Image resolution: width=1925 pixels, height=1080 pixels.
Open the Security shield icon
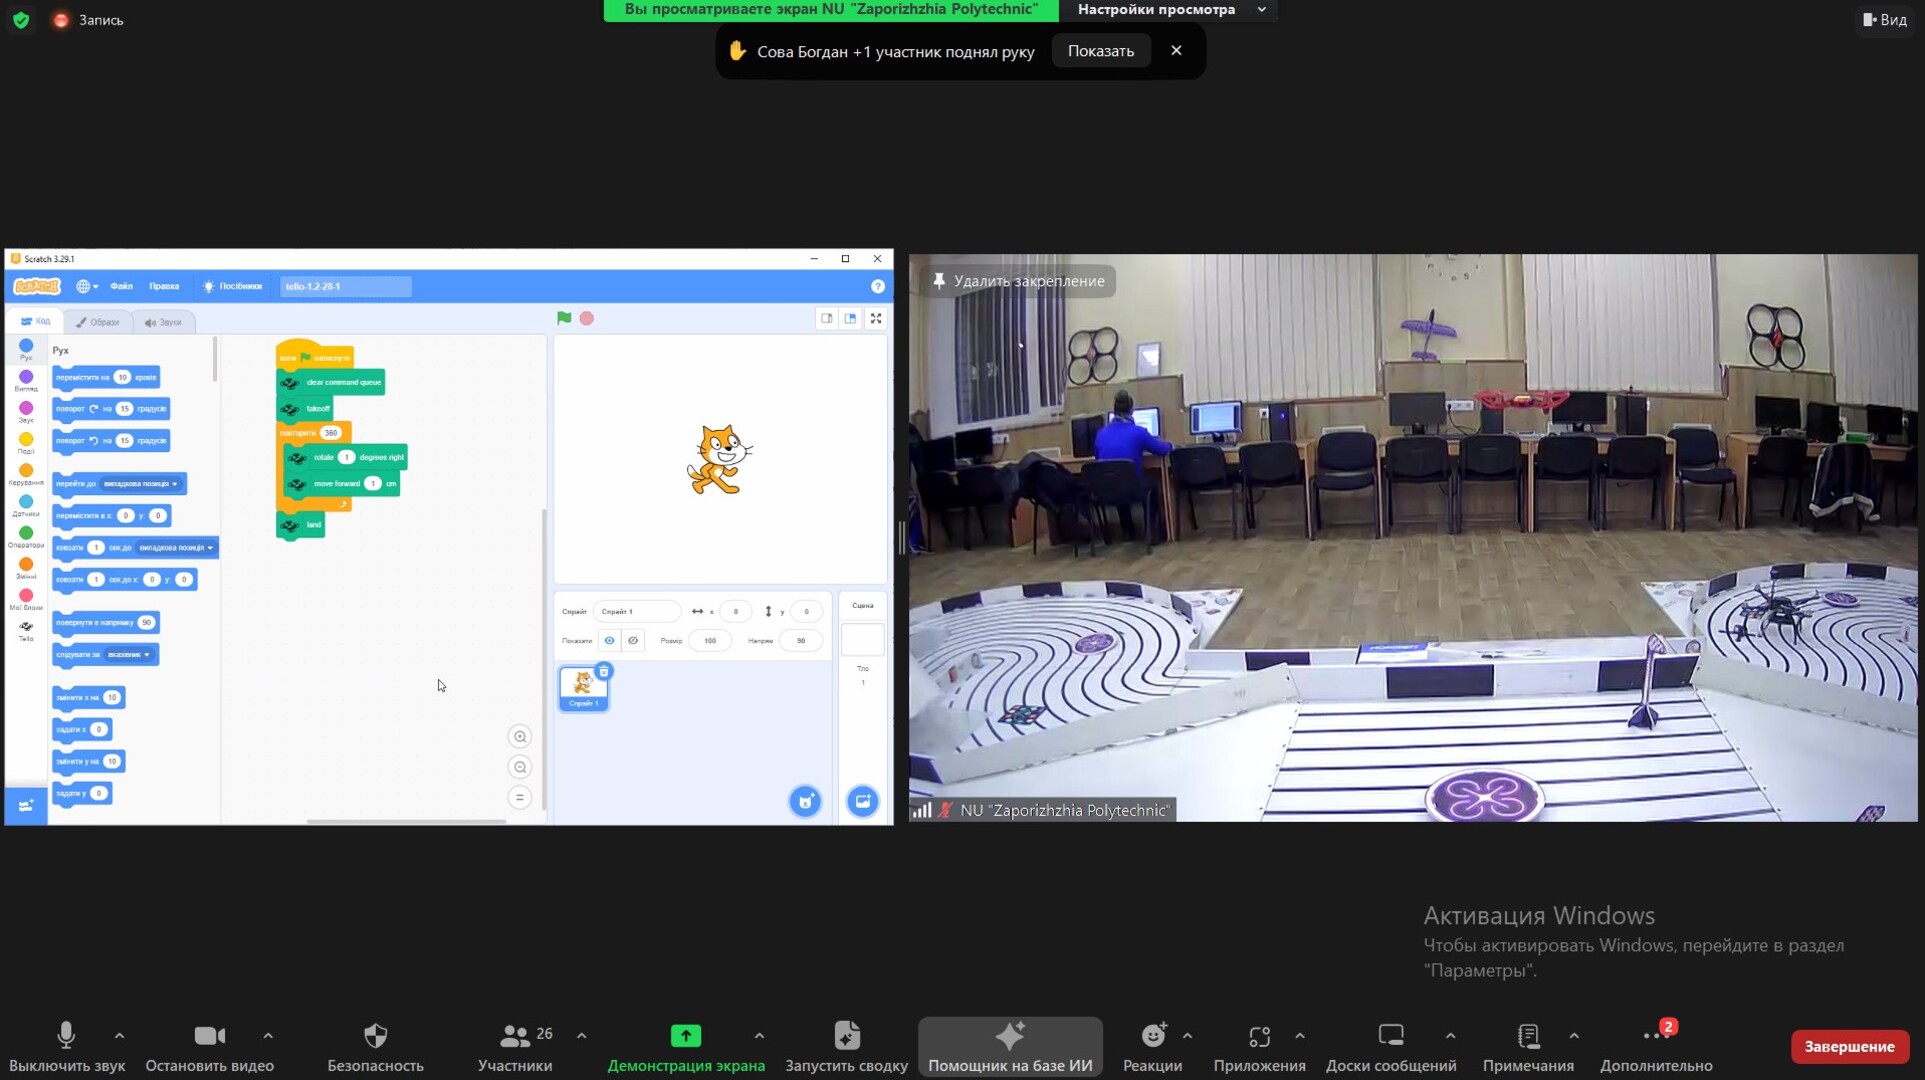[375, 1036]
